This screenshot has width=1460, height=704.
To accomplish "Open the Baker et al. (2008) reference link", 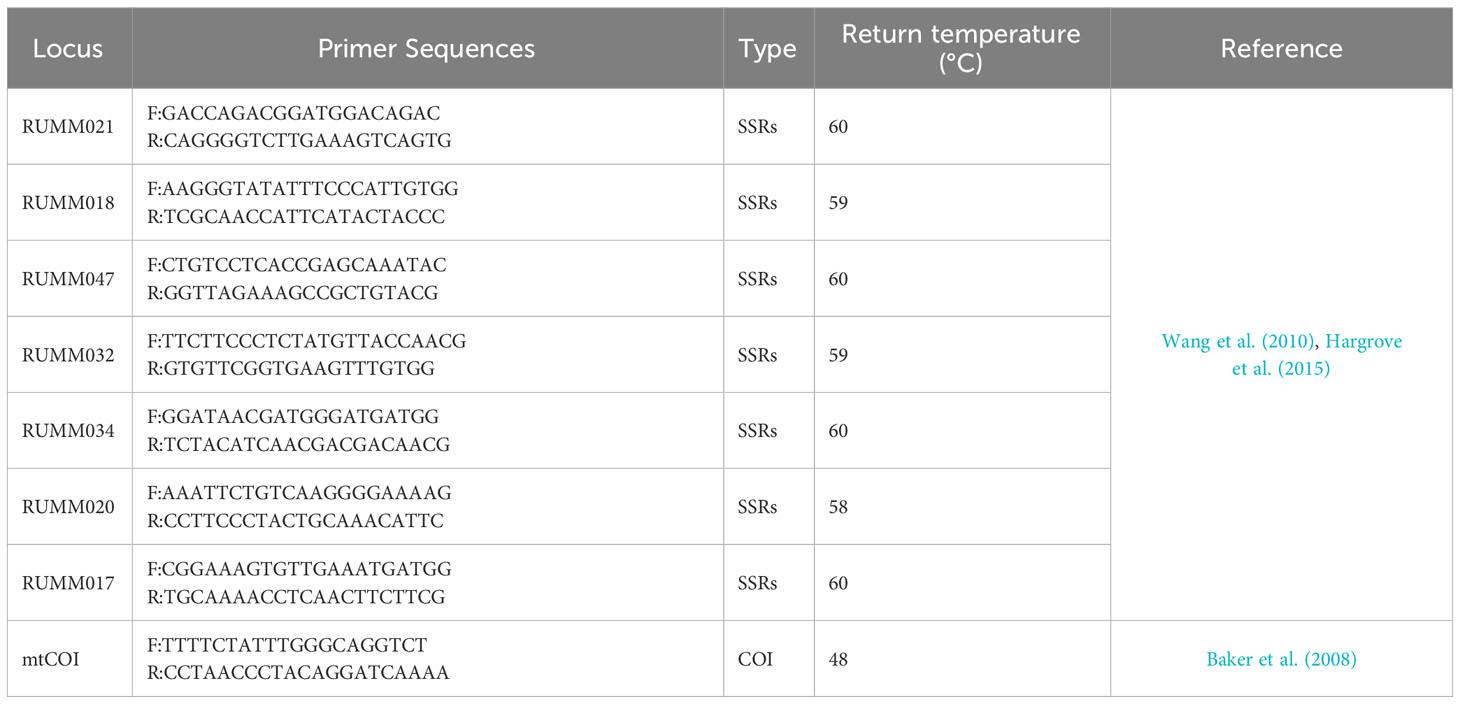I will (1281, 659).
